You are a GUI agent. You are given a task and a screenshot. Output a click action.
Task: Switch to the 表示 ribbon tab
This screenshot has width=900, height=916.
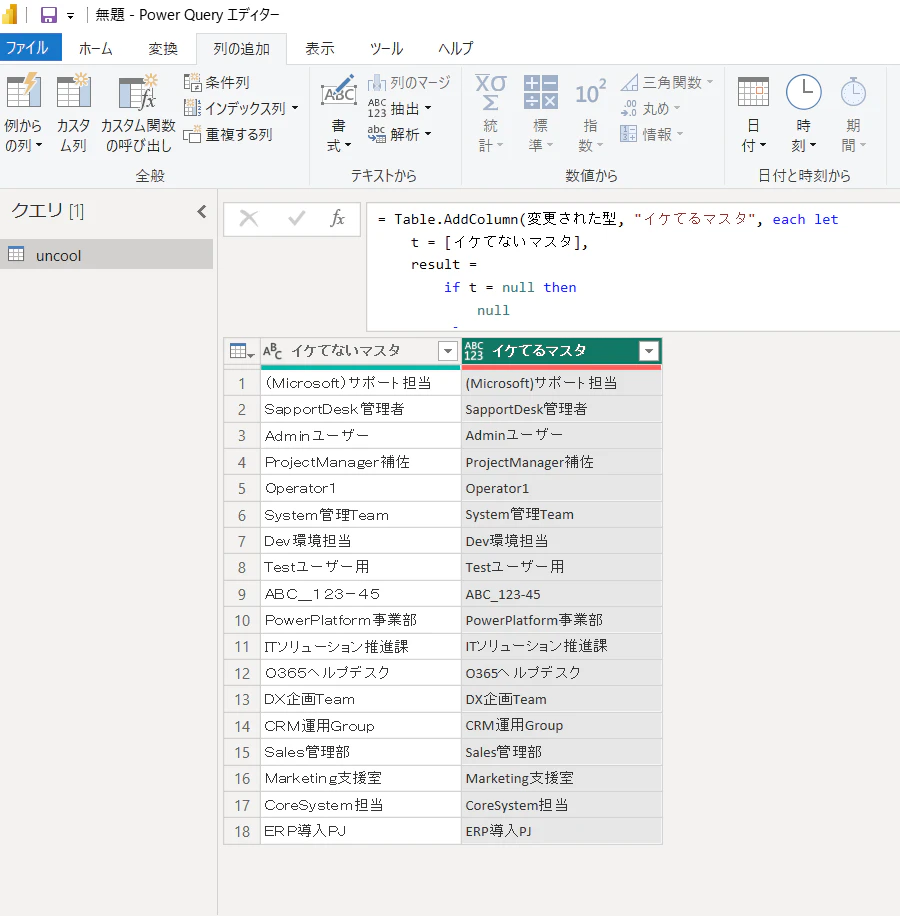(319, 48)
